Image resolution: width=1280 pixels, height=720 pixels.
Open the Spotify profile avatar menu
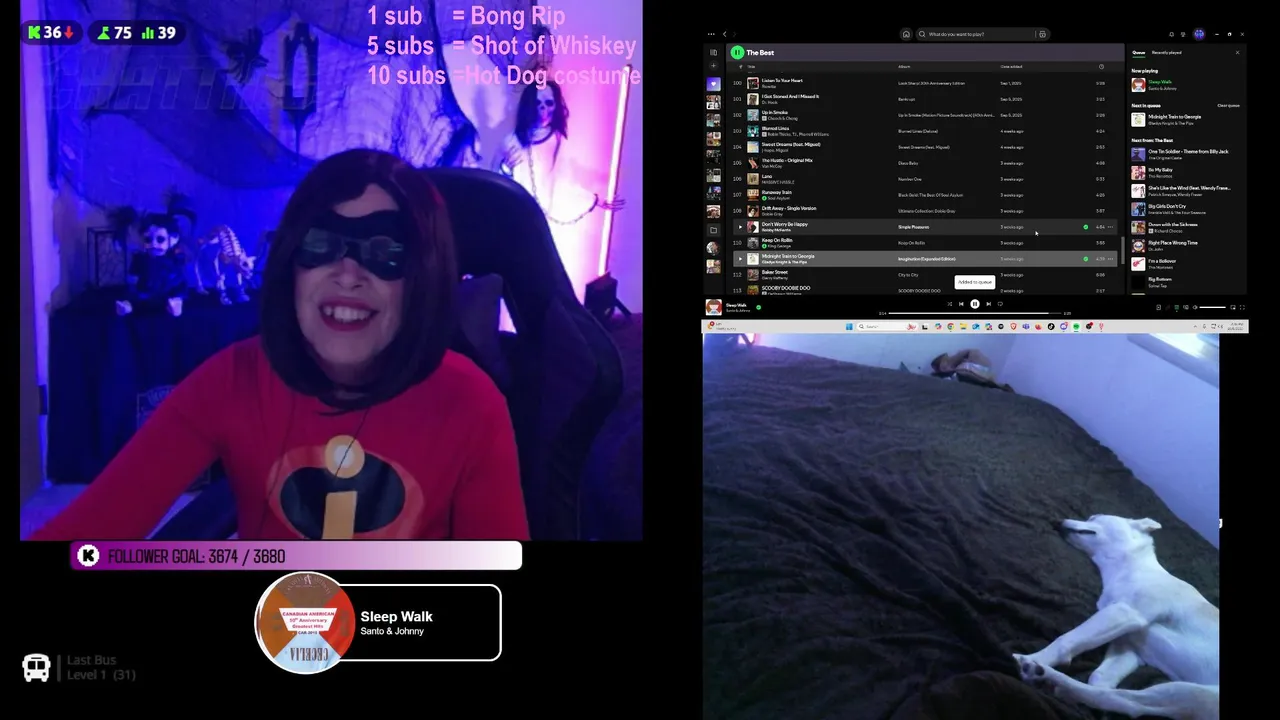[x=1199, y=34]
